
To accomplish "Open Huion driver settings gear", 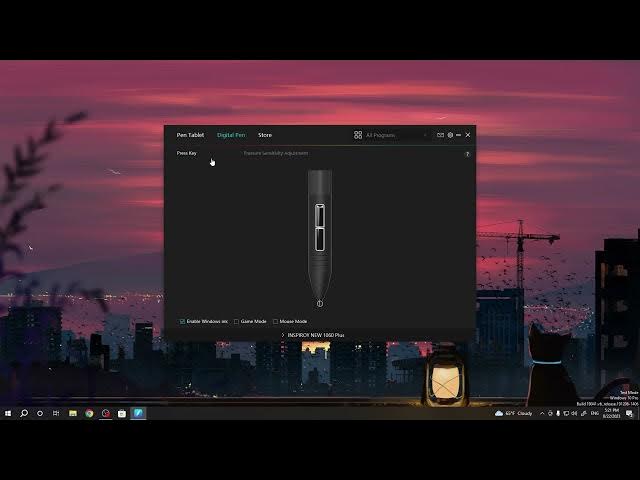I will pos(450,135).
